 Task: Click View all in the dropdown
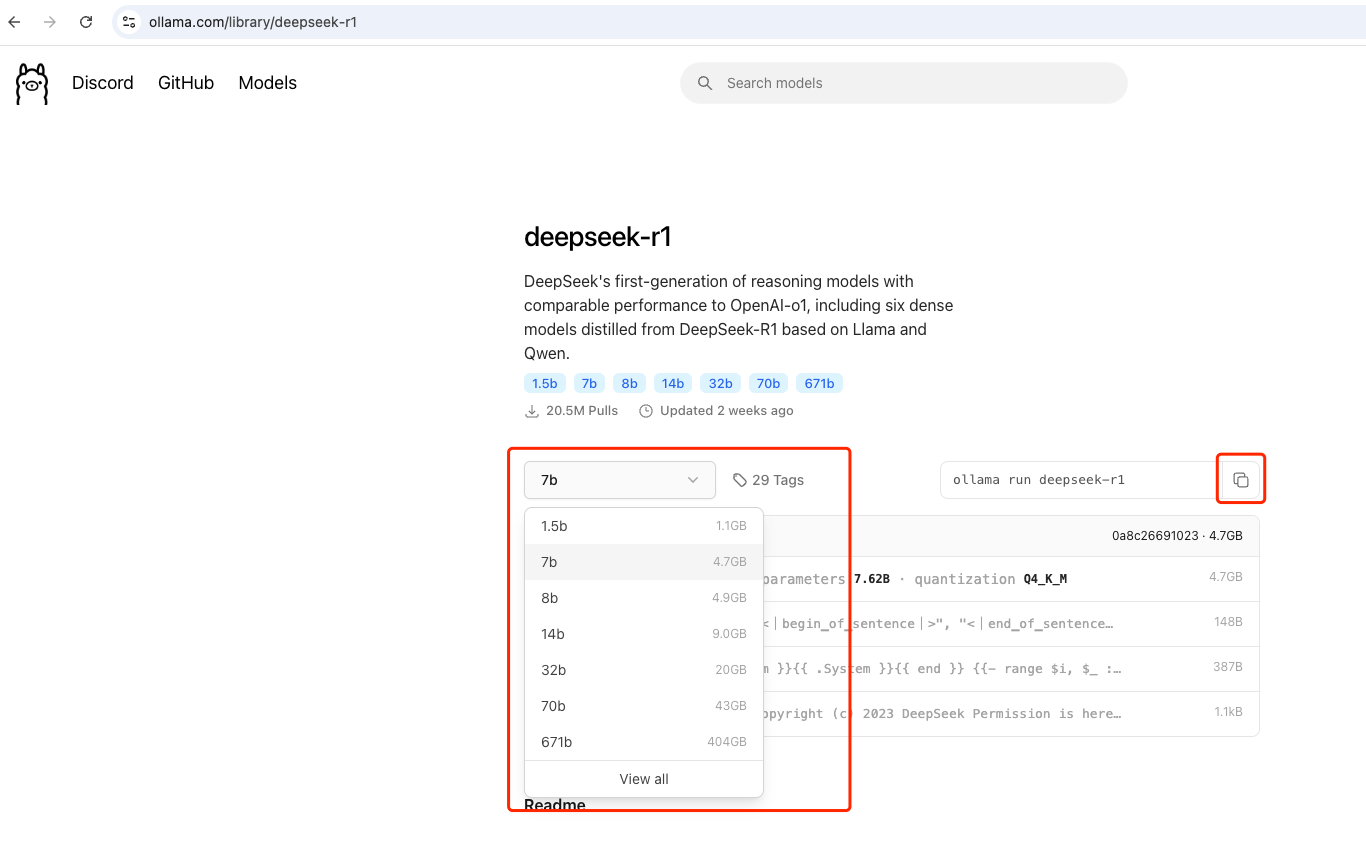click(x=643, y=779)
